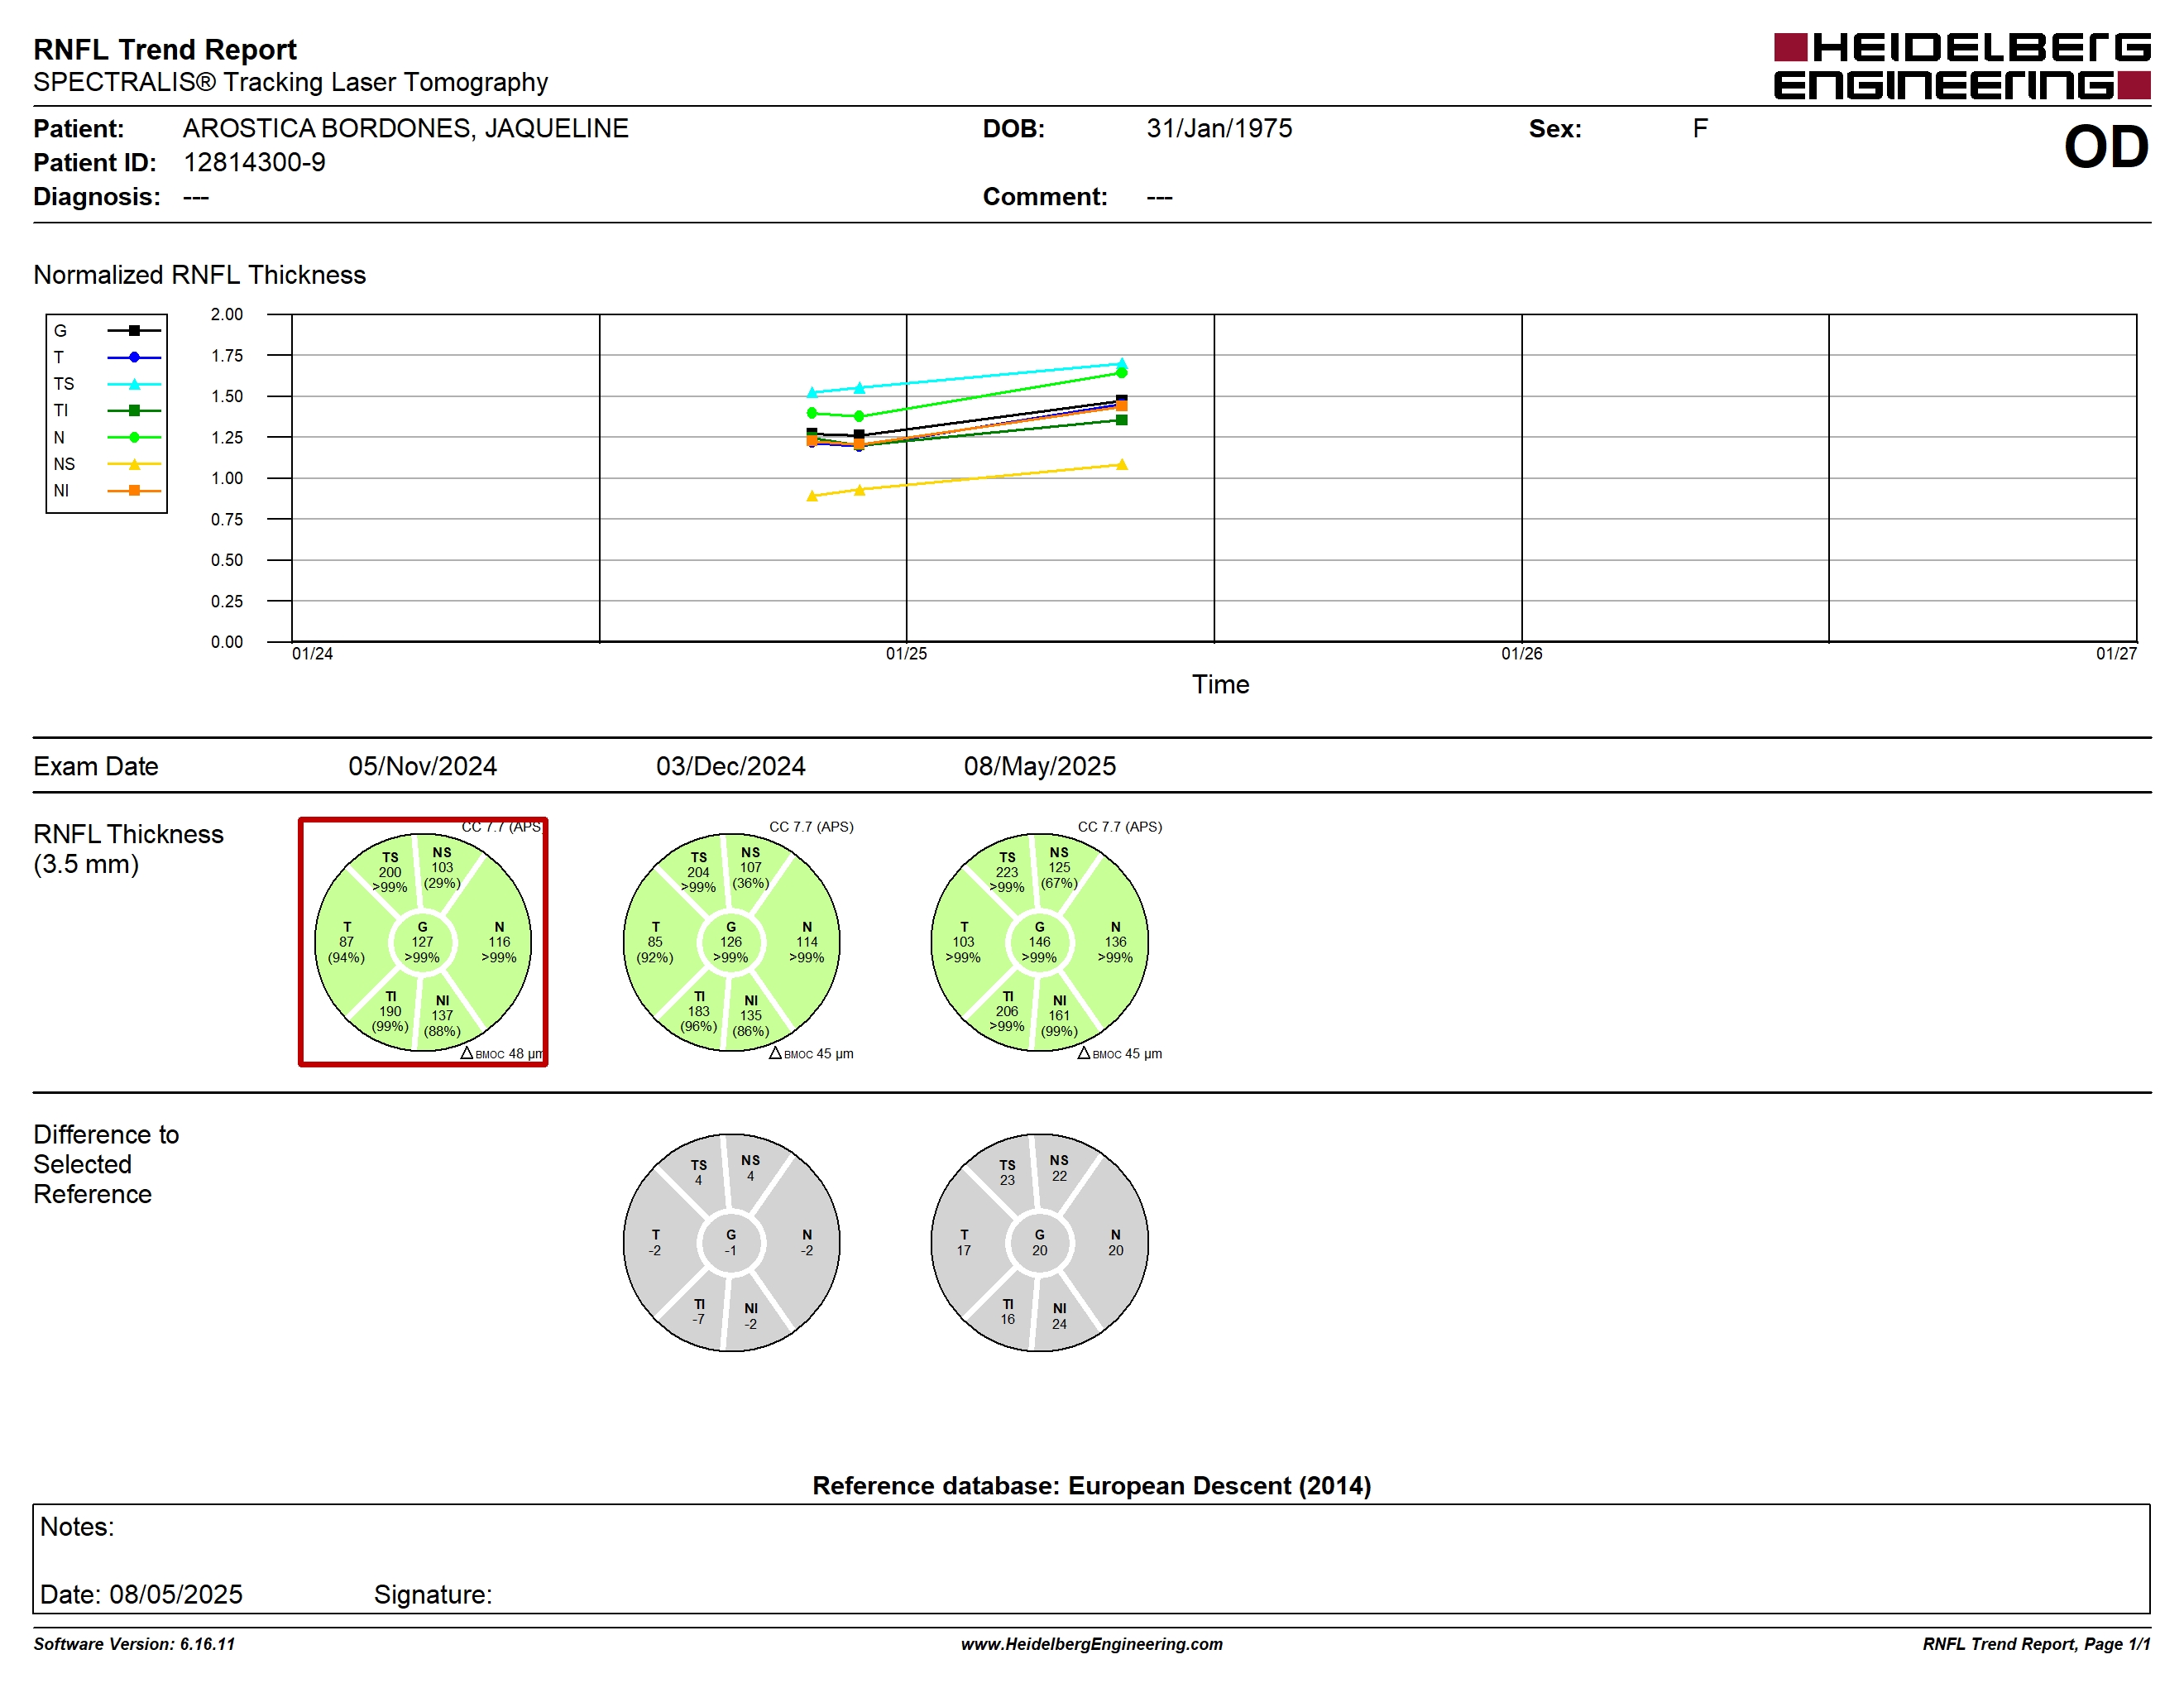Image resolution: width=2184 pixels, height=1688 pixels.
Task: Click Date: 08/05/2025 in notes
Action: (141, 1594)
